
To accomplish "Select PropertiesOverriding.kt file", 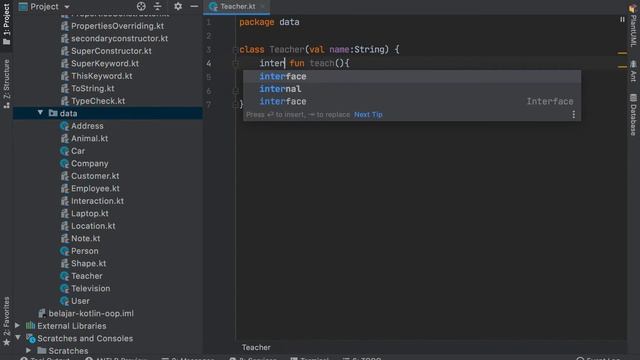I will (118, 26).
